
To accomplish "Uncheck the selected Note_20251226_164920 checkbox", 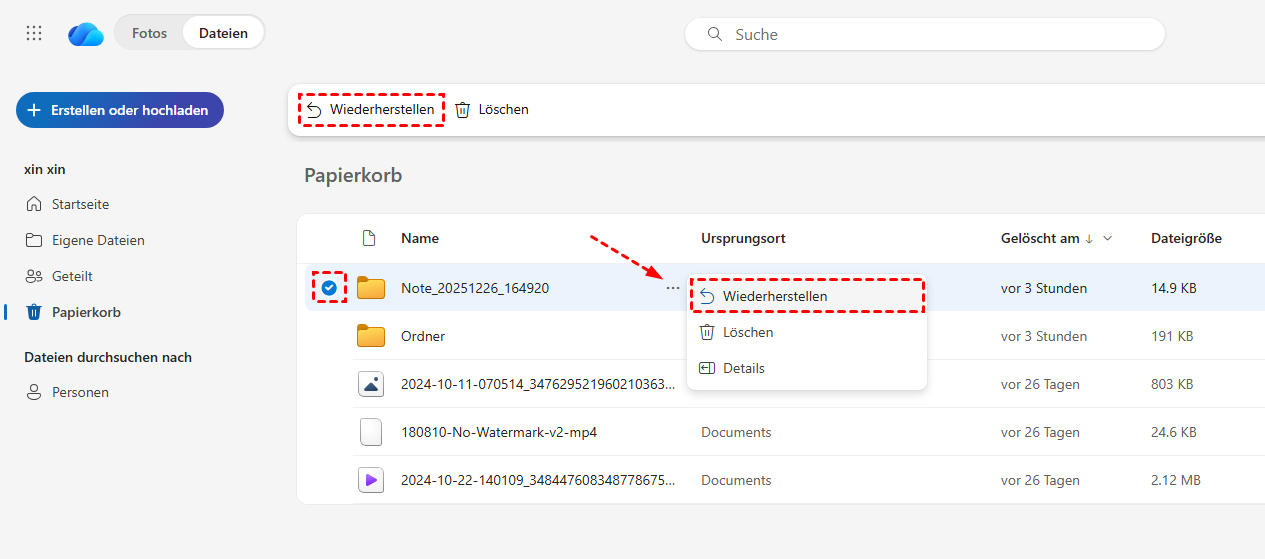I will 329,288.
